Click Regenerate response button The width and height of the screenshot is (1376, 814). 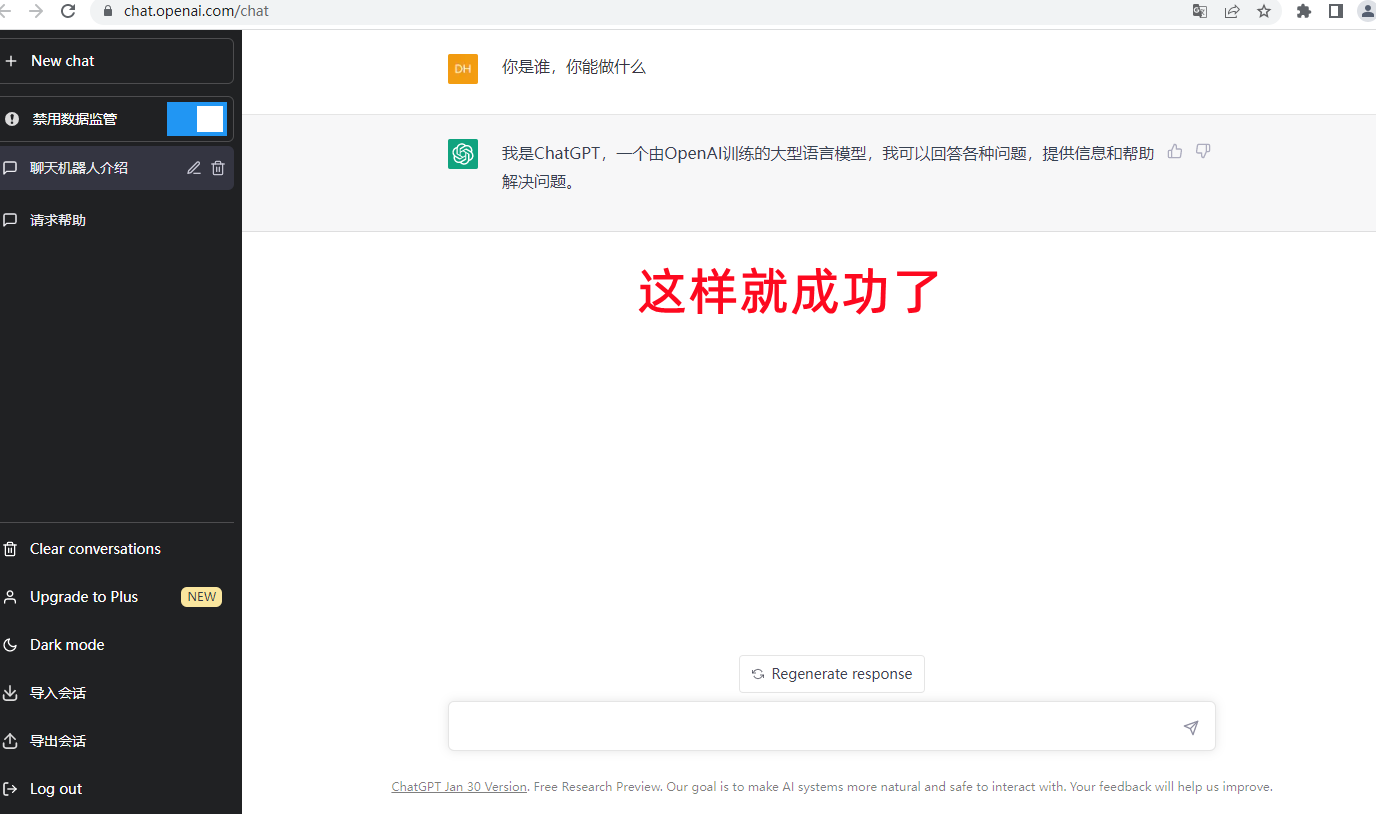click(x=831, y=674)
